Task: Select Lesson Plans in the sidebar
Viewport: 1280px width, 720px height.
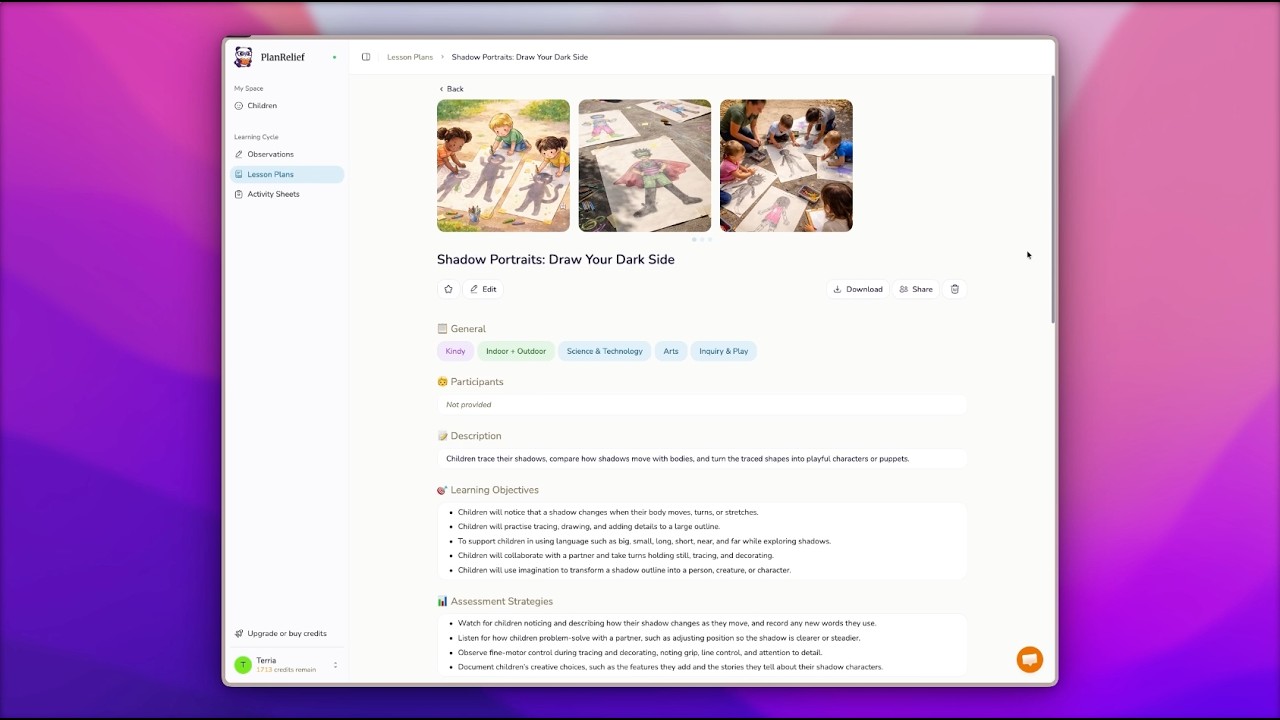Action: 287,174
